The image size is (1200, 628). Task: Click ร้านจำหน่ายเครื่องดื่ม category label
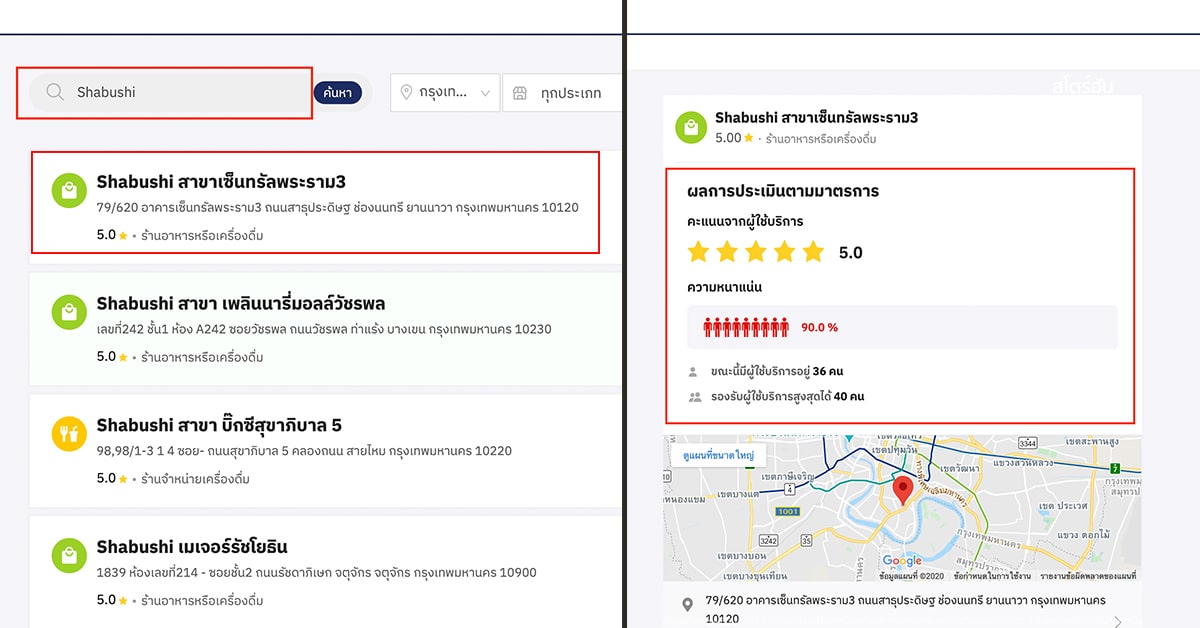coord(195,479)
